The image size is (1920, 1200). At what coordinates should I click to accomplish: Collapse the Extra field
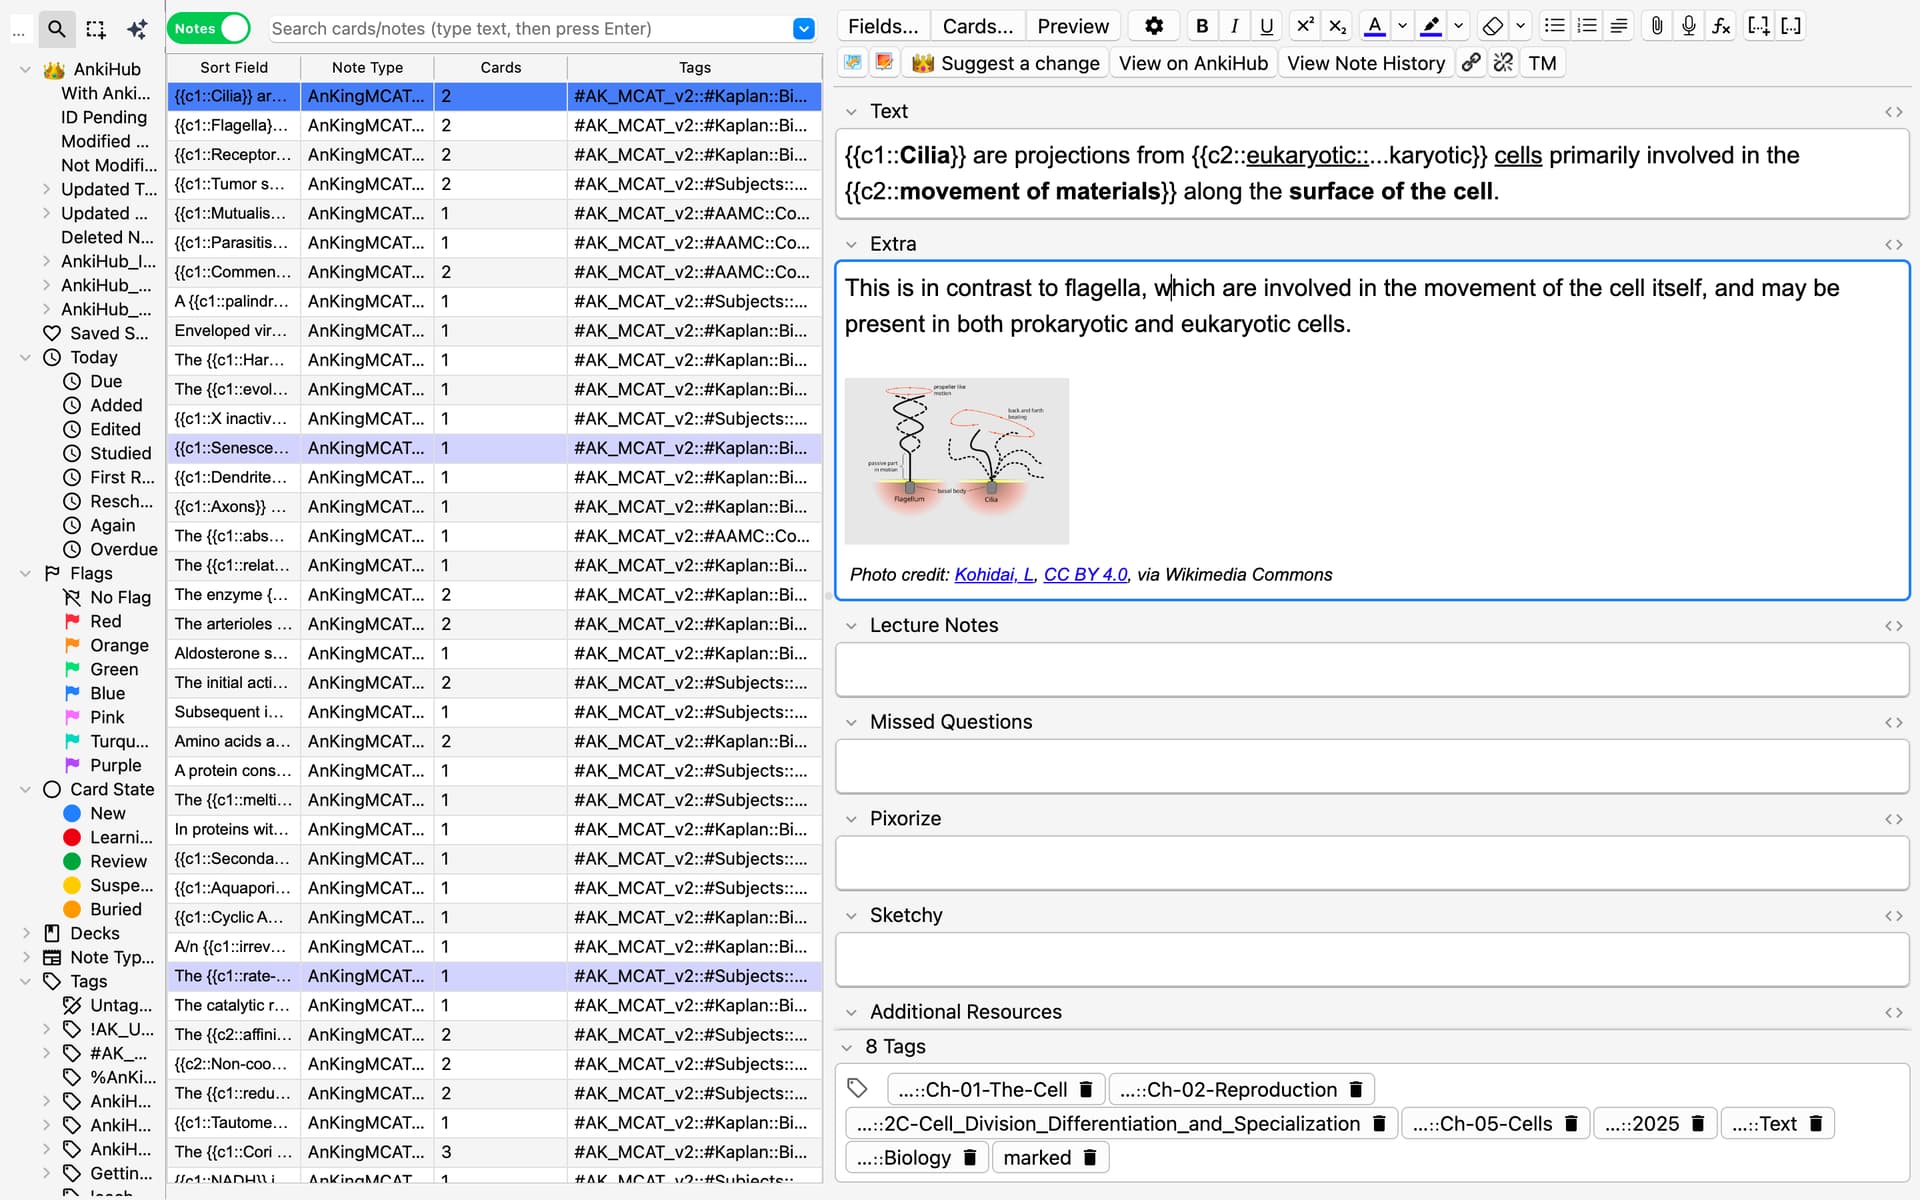click(x=851, y=244)
